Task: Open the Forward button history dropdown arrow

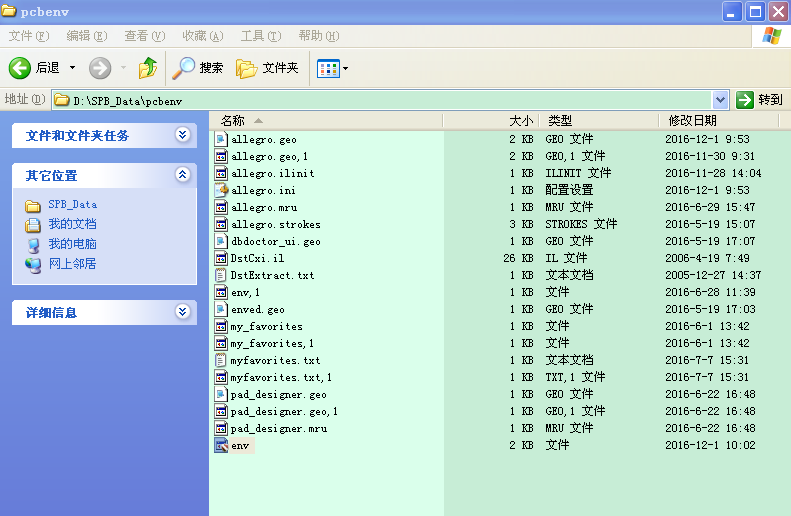Action: 124,68
